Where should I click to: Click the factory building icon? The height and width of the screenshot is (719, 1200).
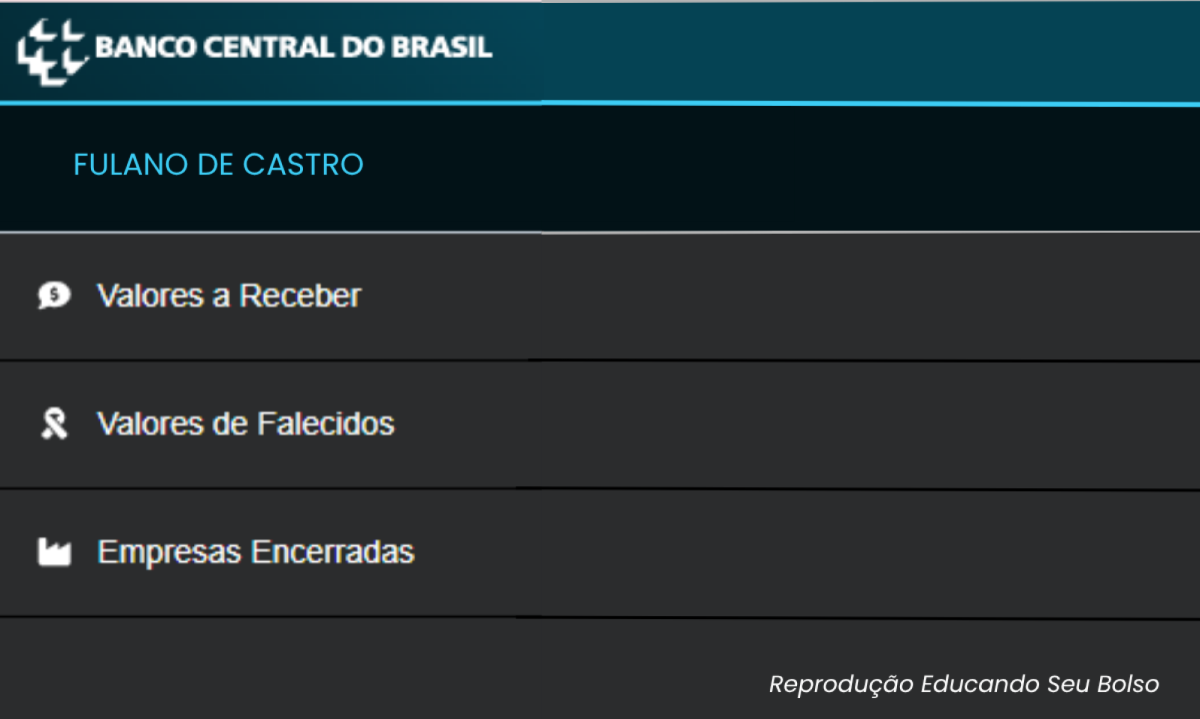tap(54, 552)
